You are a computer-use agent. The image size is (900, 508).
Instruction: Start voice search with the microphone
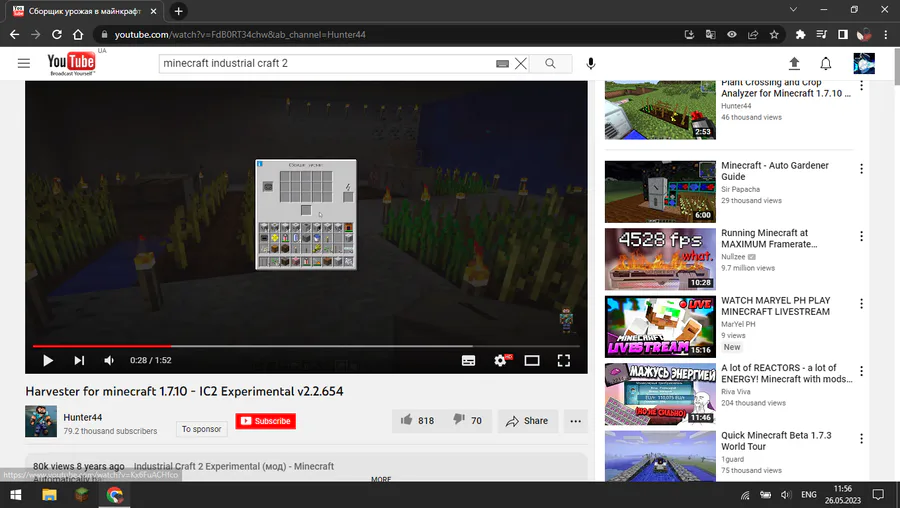point(591,63)
